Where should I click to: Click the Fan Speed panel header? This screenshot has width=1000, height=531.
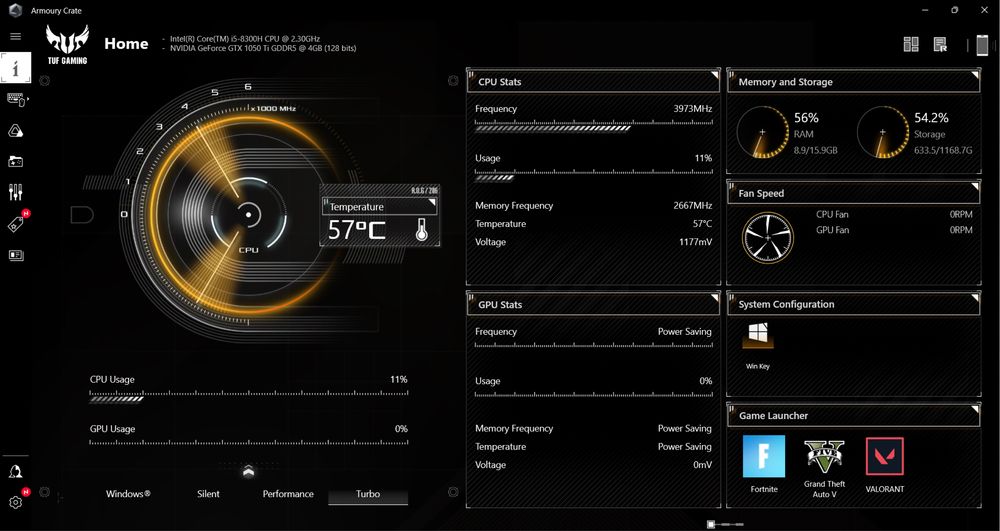(x=853, y=193)
